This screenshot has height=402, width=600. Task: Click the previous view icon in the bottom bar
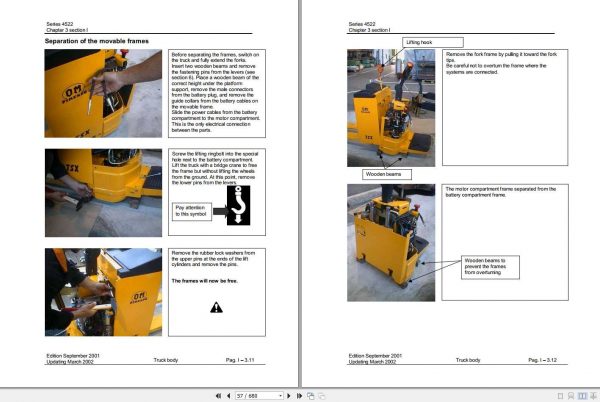[x=311, y=396]
